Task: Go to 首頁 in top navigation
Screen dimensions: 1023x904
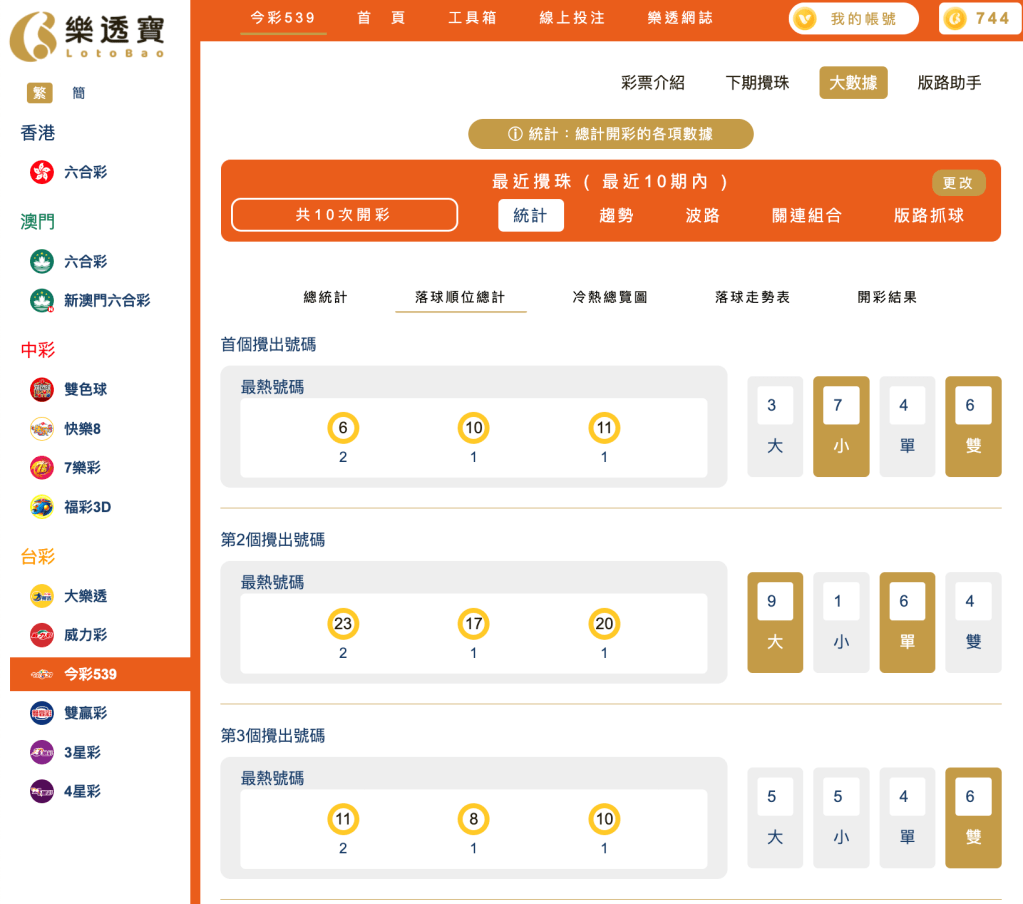Action: (x=382, y=18)
